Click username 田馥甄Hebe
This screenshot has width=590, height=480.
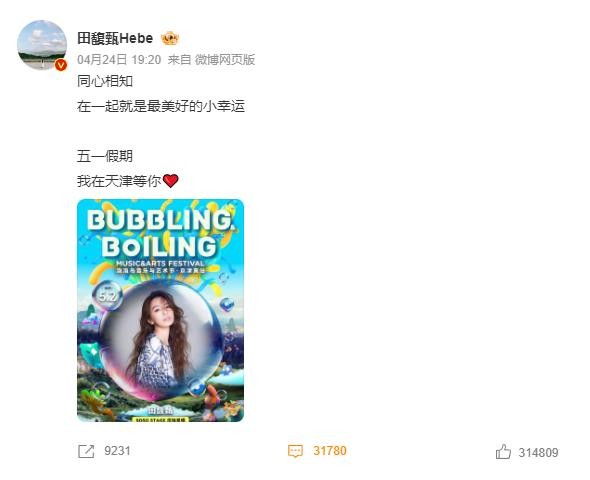(115, 38)
